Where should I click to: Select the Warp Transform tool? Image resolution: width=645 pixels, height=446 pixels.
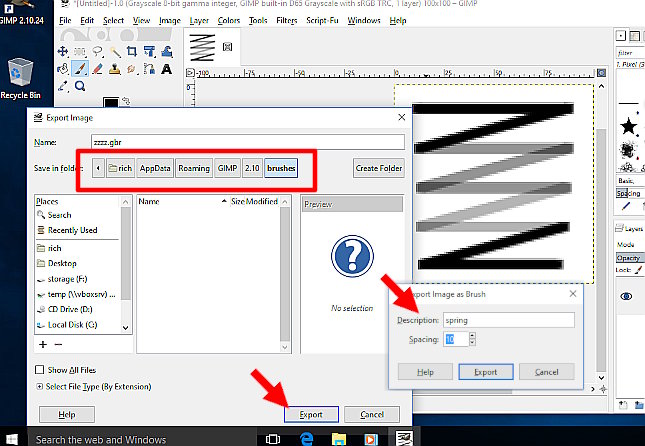pyautogui.click(x=167, y=51)
